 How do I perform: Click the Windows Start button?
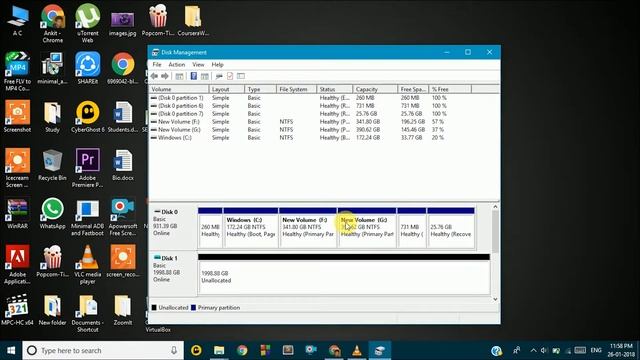click(x=11, y=350)
